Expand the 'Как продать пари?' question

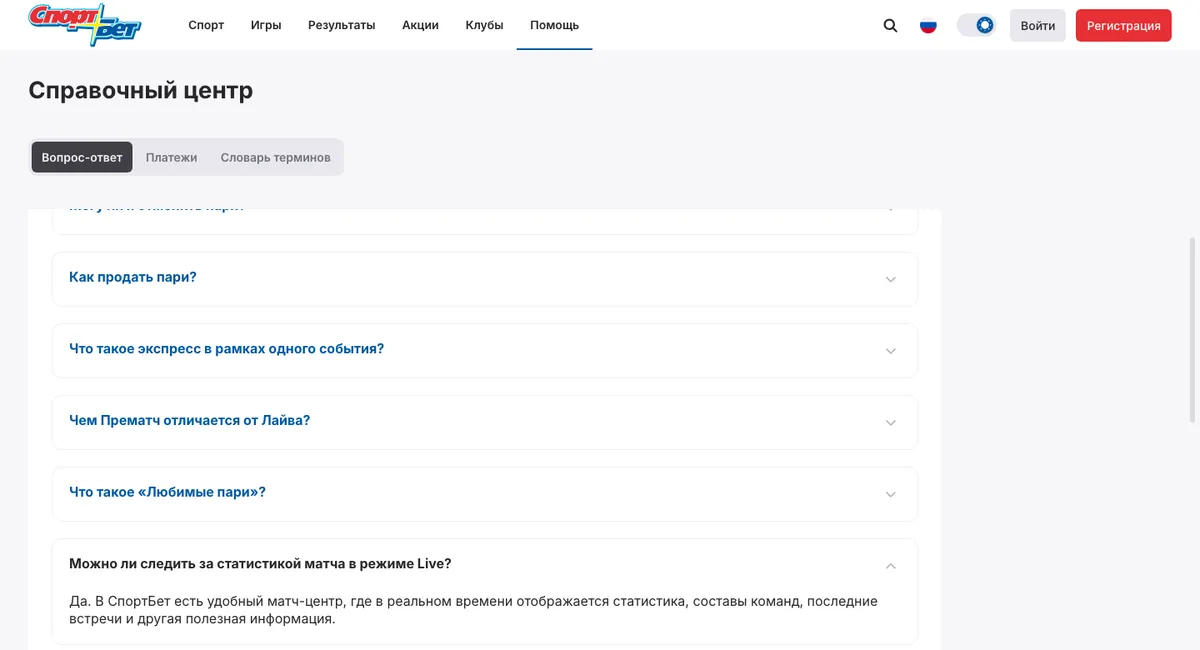485,278
